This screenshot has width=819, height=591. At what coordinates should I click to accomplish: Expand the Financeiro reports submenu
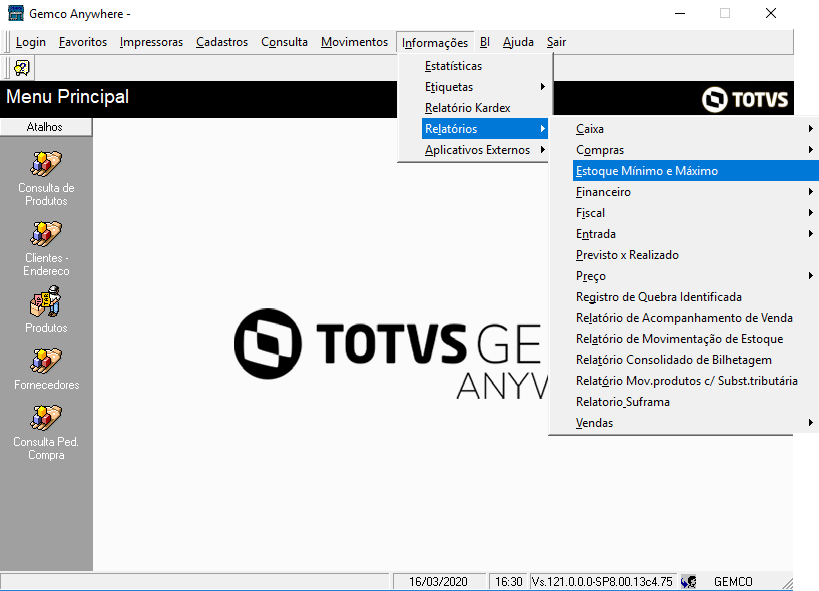695,192
